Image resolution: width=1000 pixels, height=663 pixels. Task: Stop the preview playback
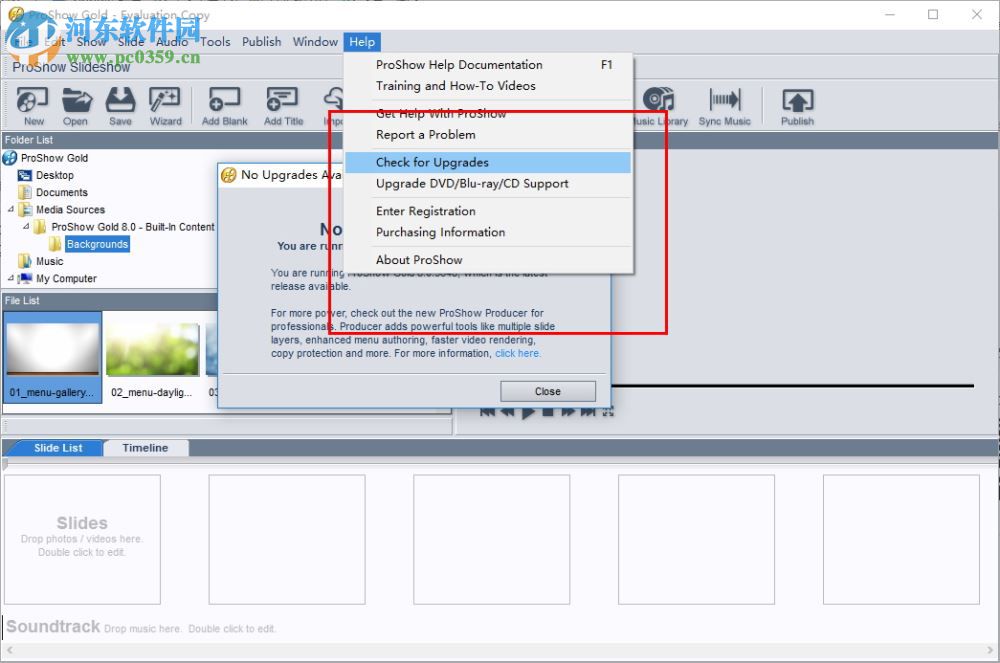tap(548, 411)
